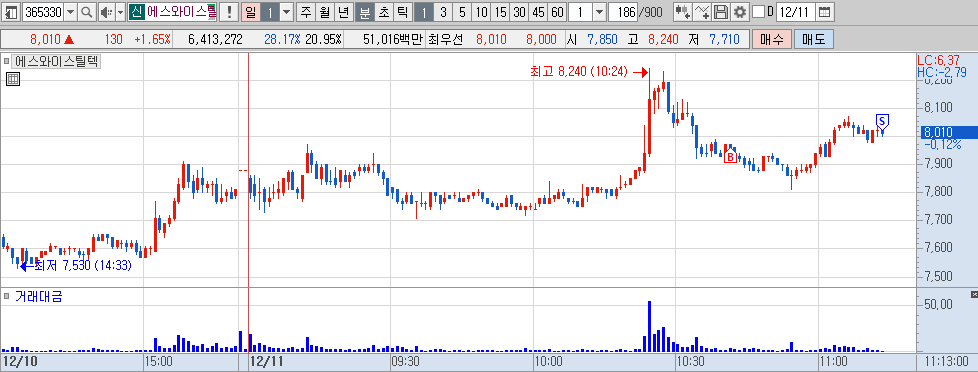Click the grid table icon under chart title

pyautogui.click(x=12, y=79)
